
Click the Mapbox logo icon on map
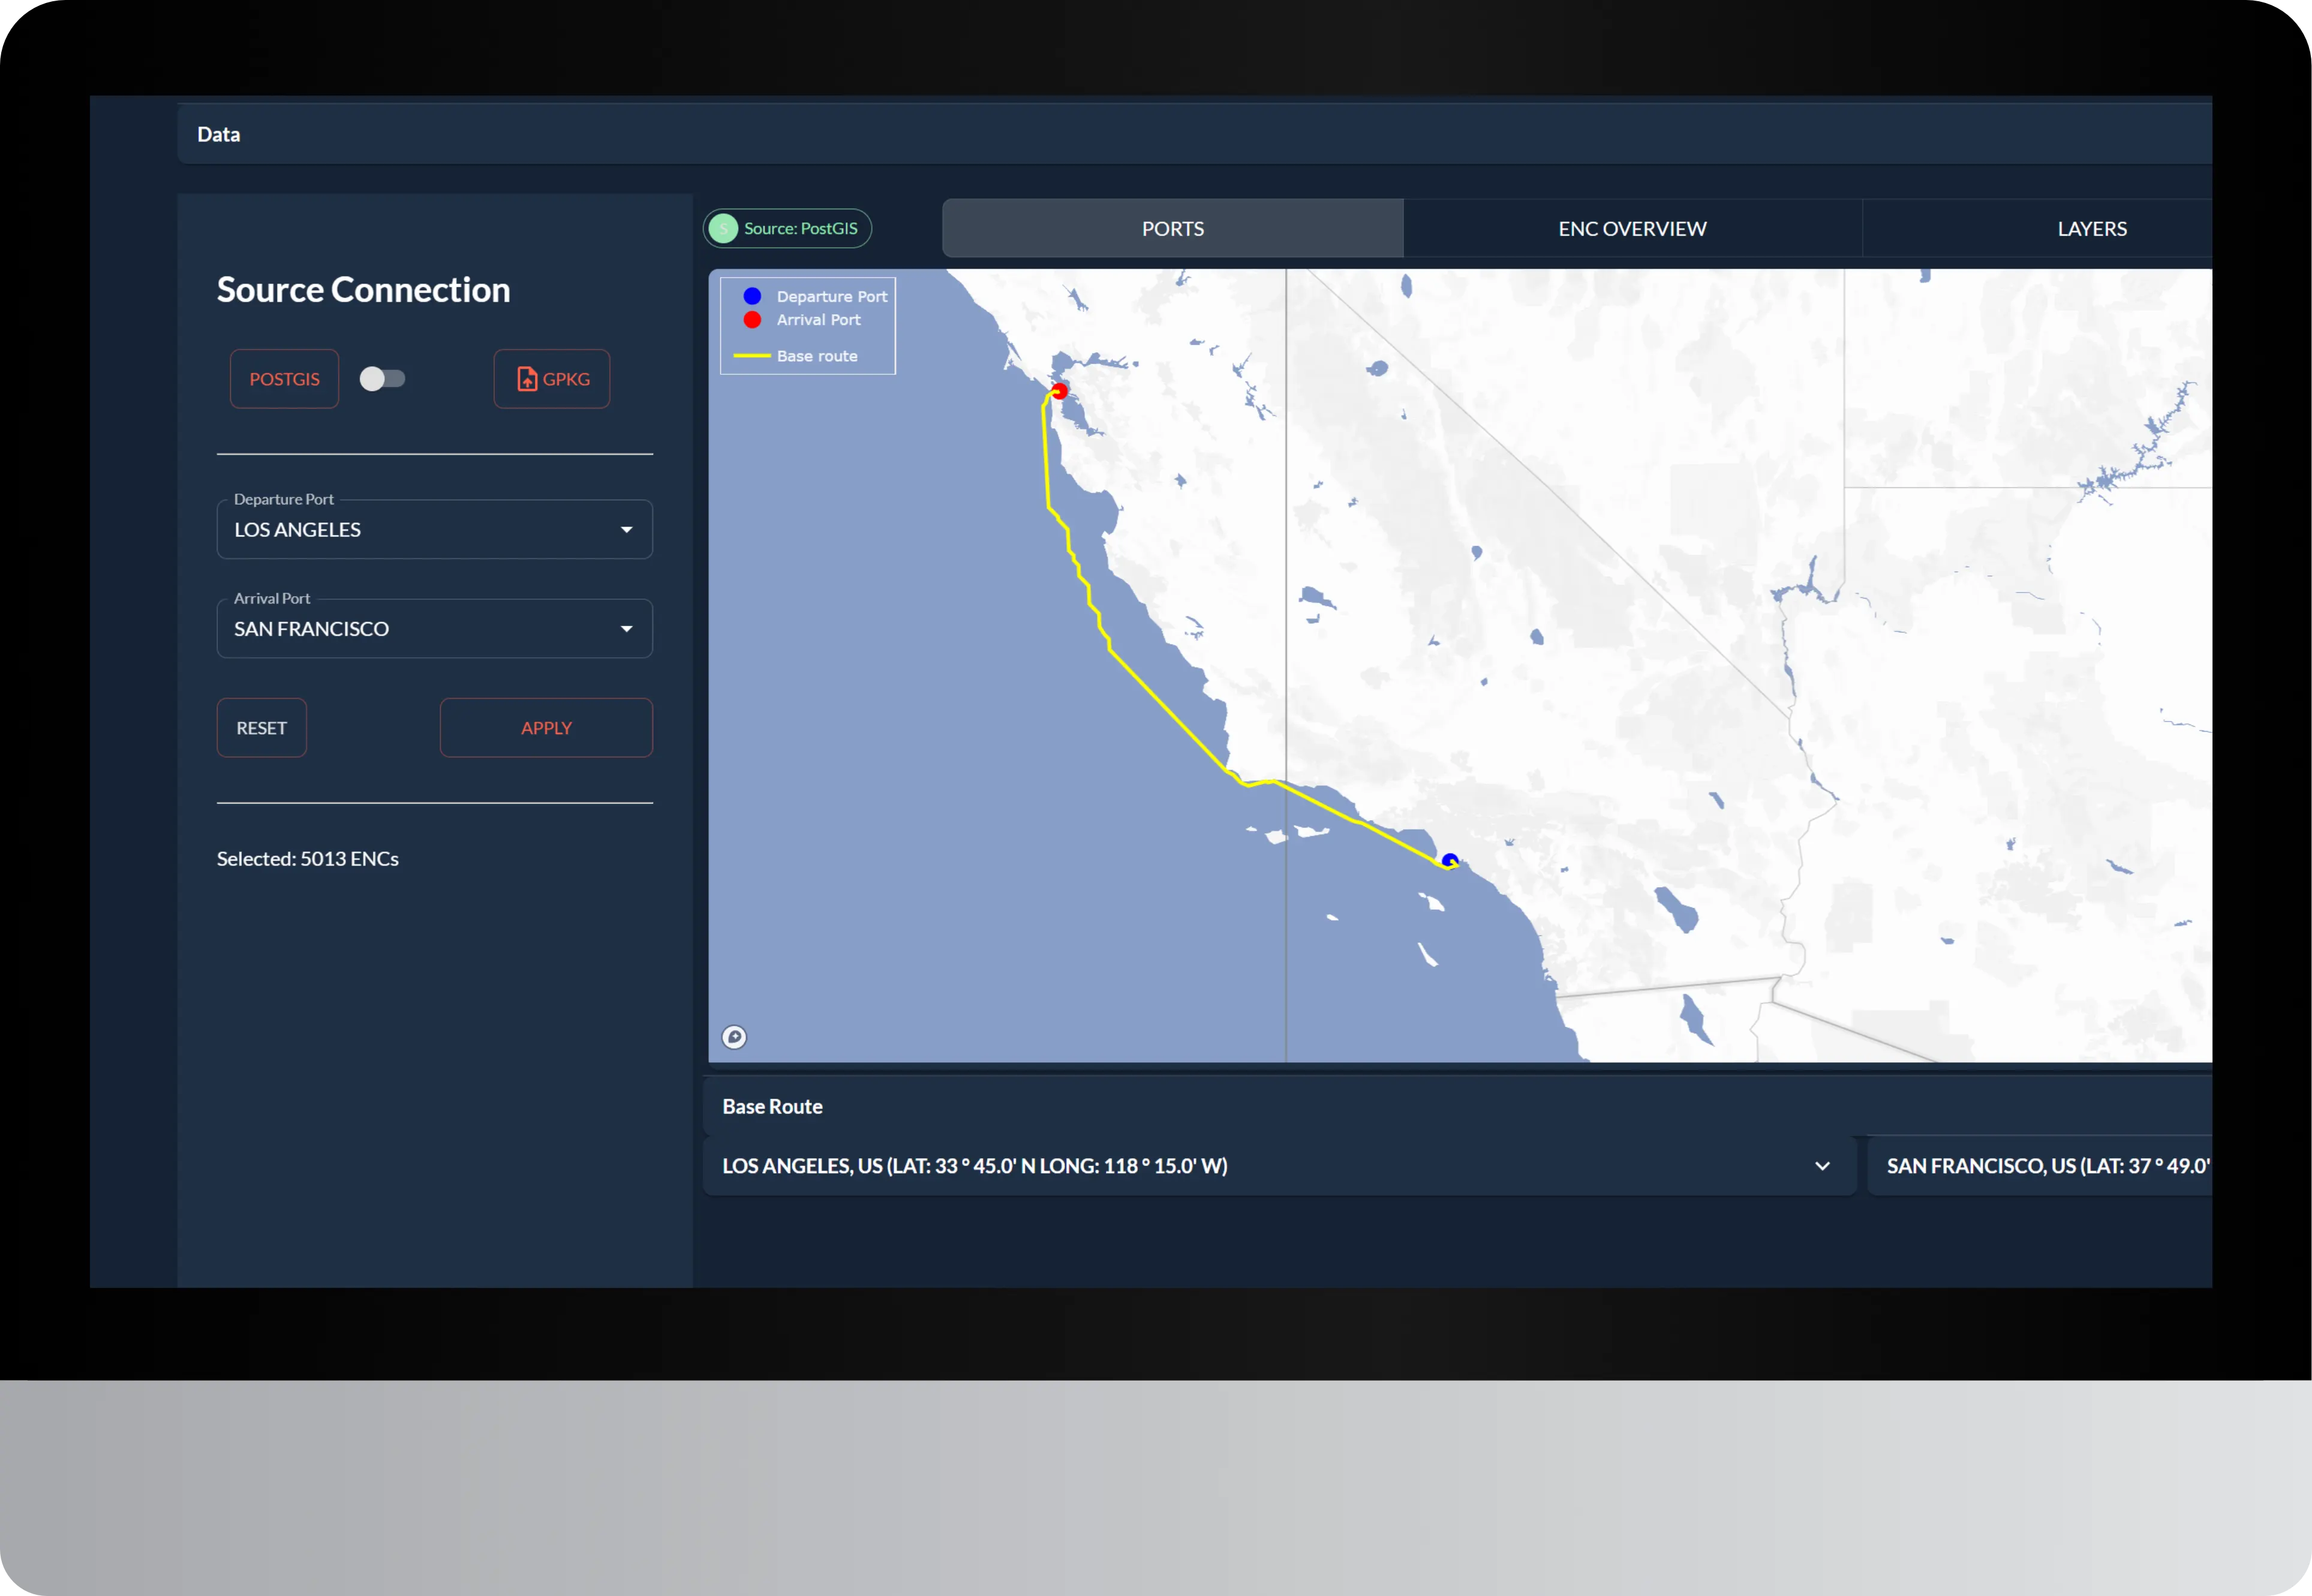pos(734,1037)
